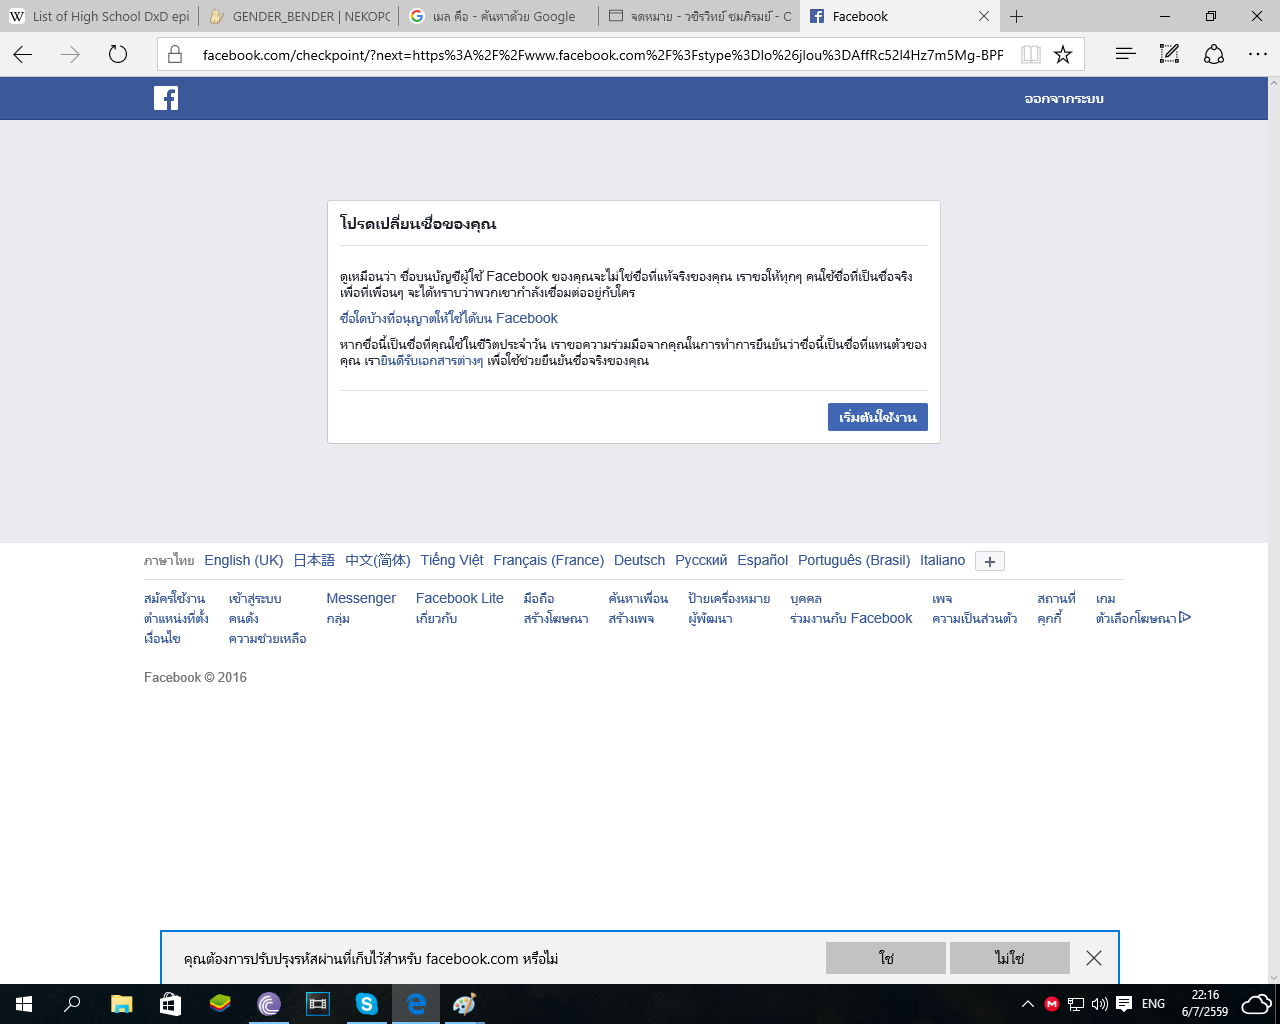Click ไม่ใช่ on the password prompt
The width and height of the screenshot is (1280, 1024).
tap(1010, 958)
